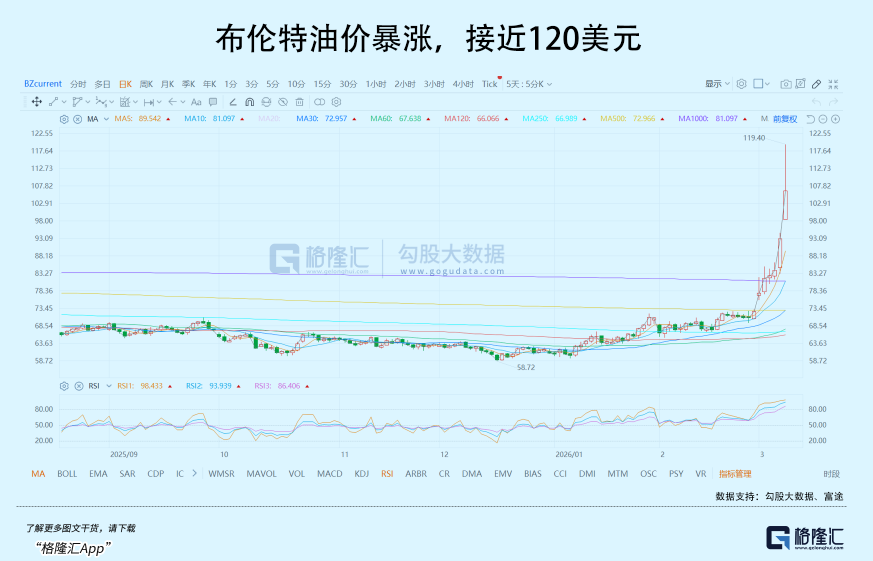
Task: Take a chart screenshot with camera icon
Action: [786, 84]
